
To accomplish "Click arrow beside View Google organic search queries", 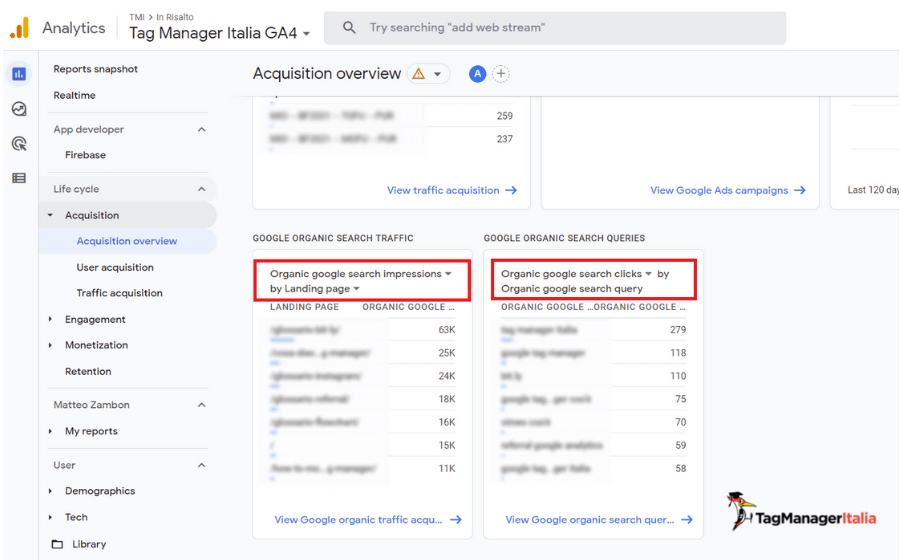I will [686, 520].
